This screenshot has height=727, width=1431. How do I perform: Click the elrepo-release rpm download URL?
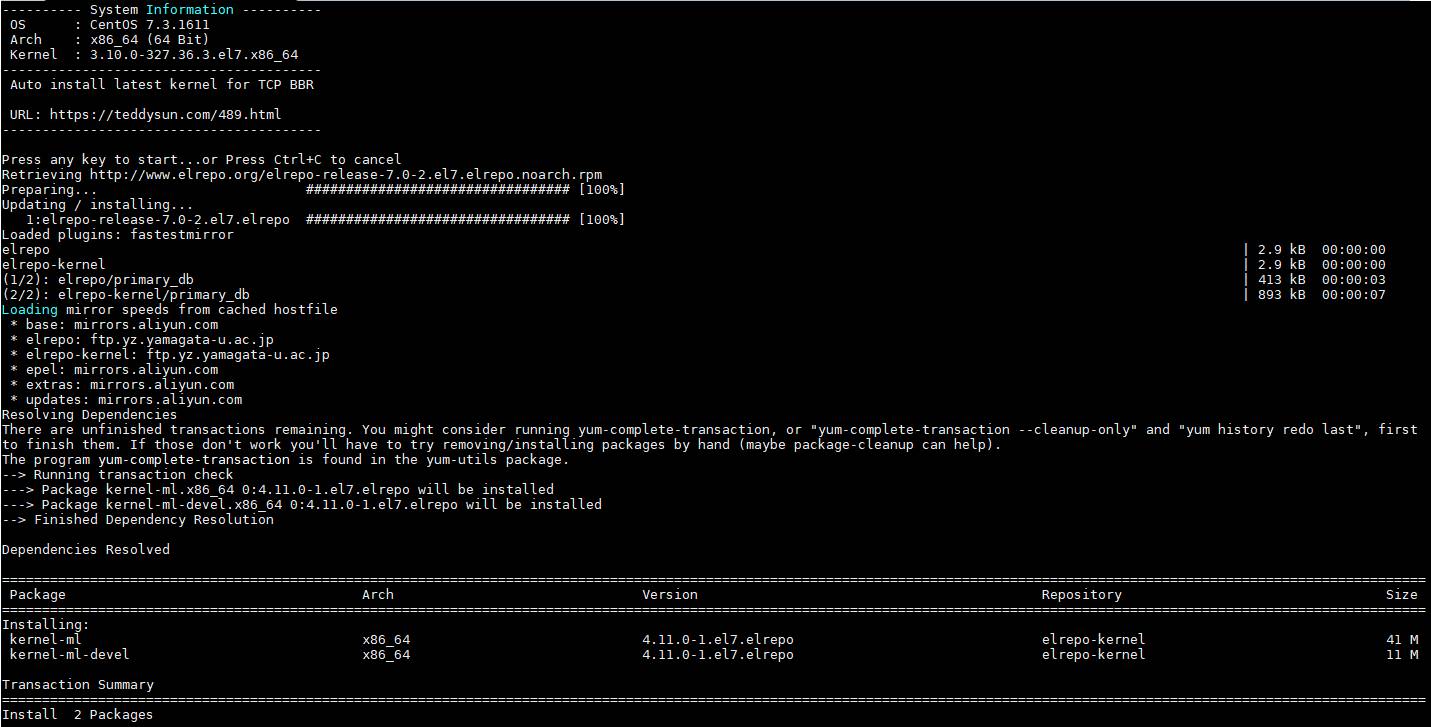(346, 175)
